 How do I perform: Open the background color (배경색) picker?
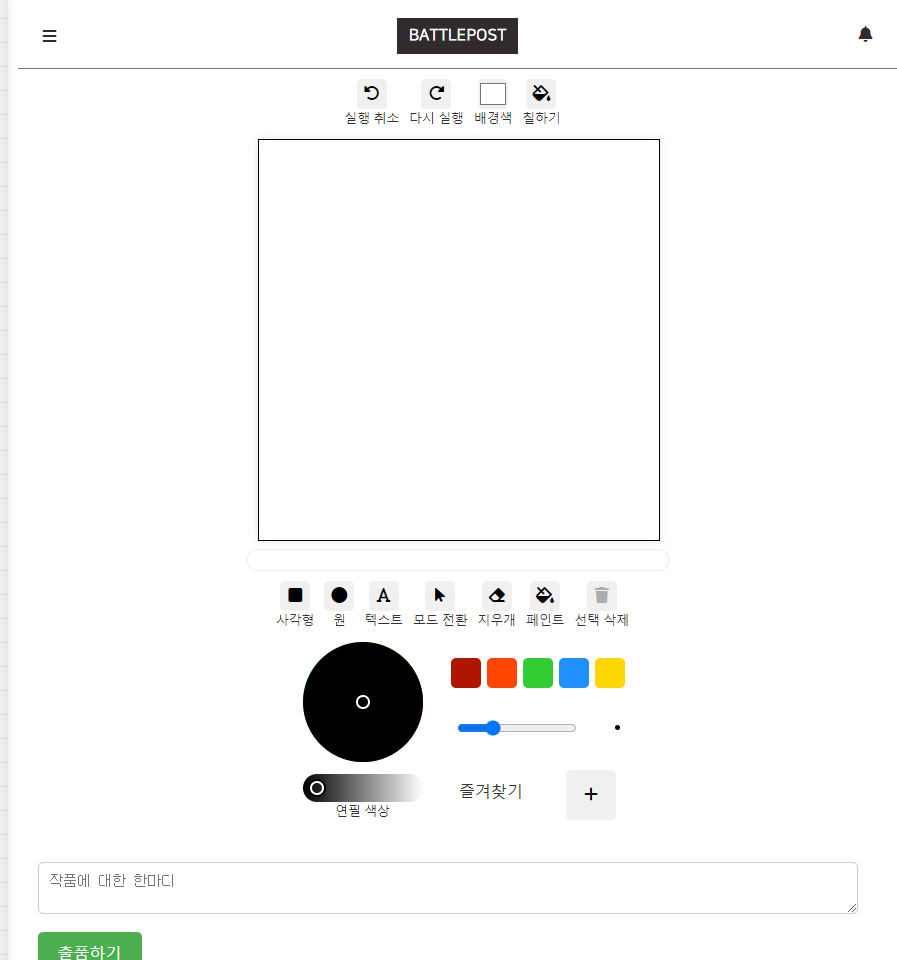point(493,94)
